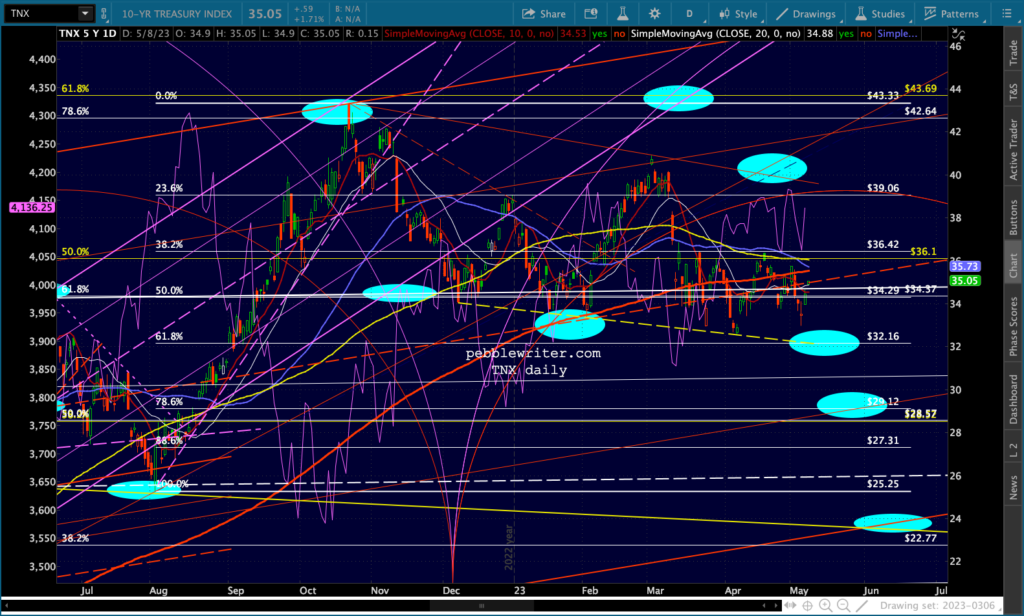Click the yellow $43.69 level label
Image resolution: width=1024 pixels, height=616 pixels.
[920, 89]
